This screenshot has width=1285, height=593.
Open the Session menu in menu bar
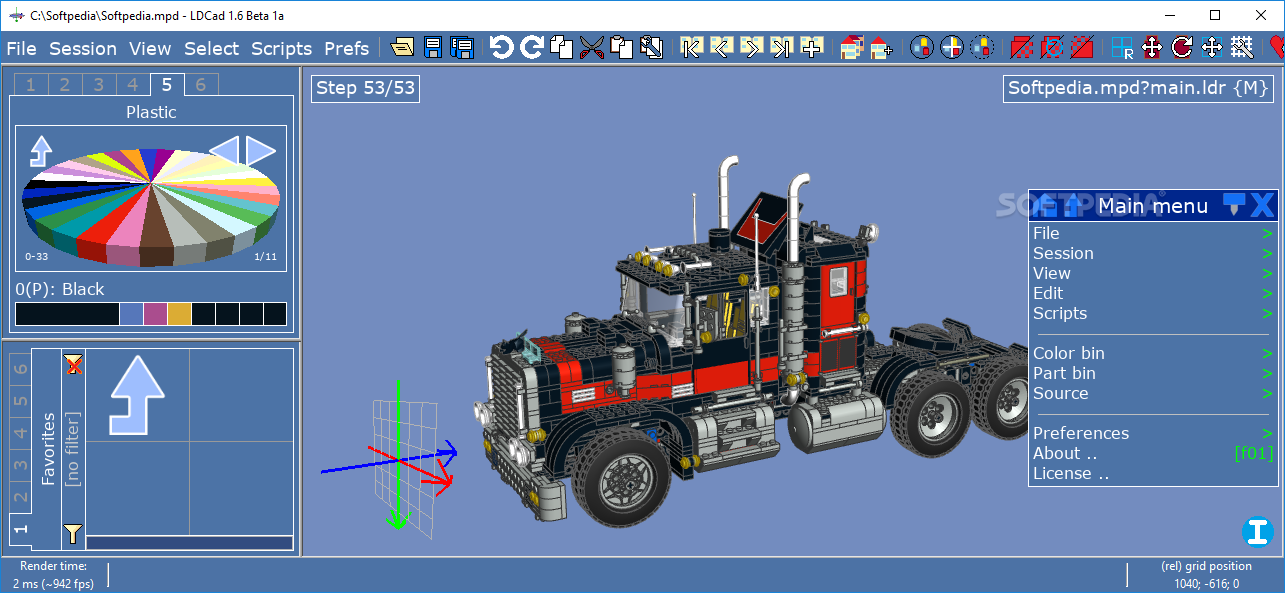click(x=83, y=48)
